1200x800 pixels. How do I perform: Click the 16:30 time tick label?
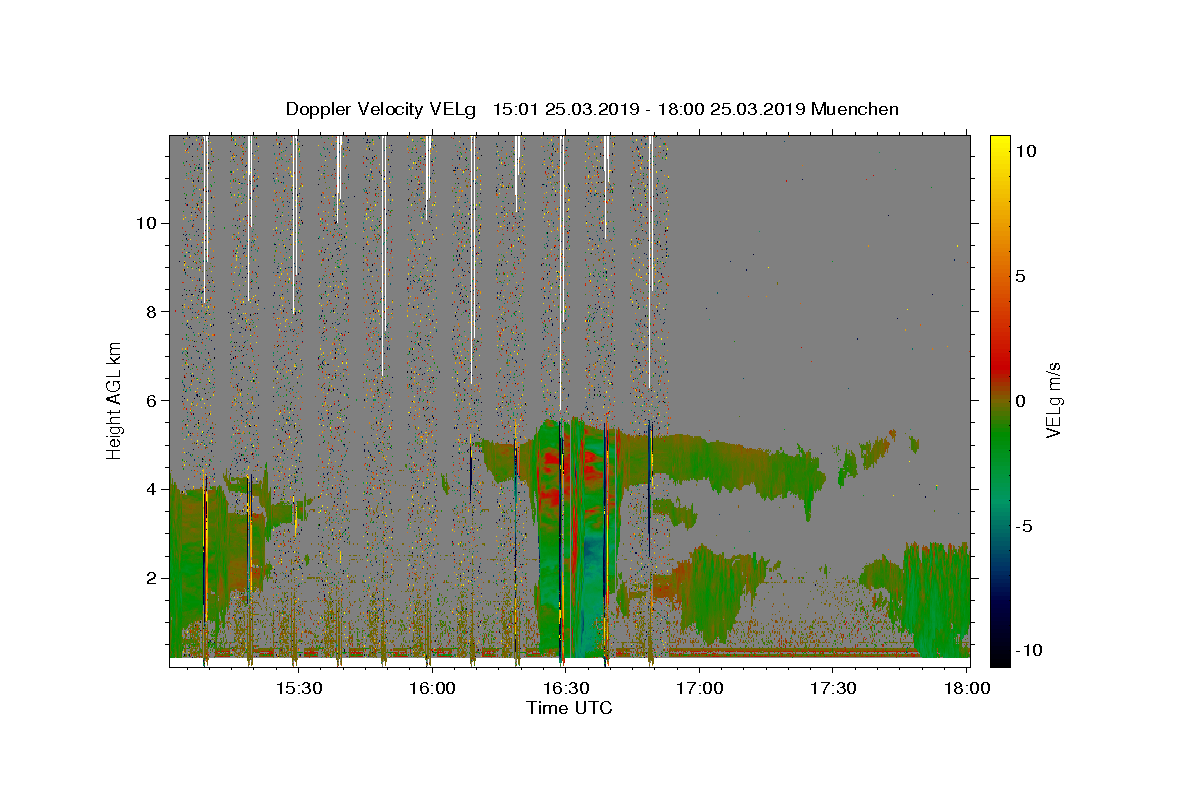tap(566, 688)
